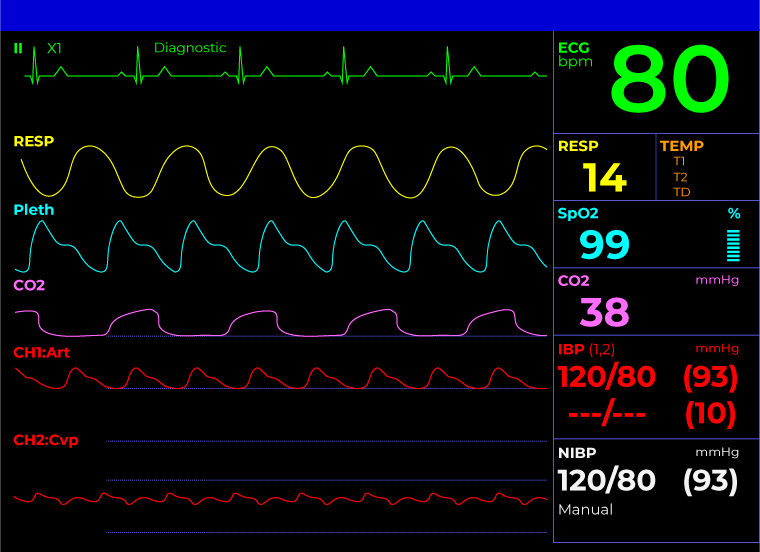Image resolution: width=760 pixels, height=552 pixels.
Task: Click the SpO2 signal strength bar indicator
Action: click(733, 245)
